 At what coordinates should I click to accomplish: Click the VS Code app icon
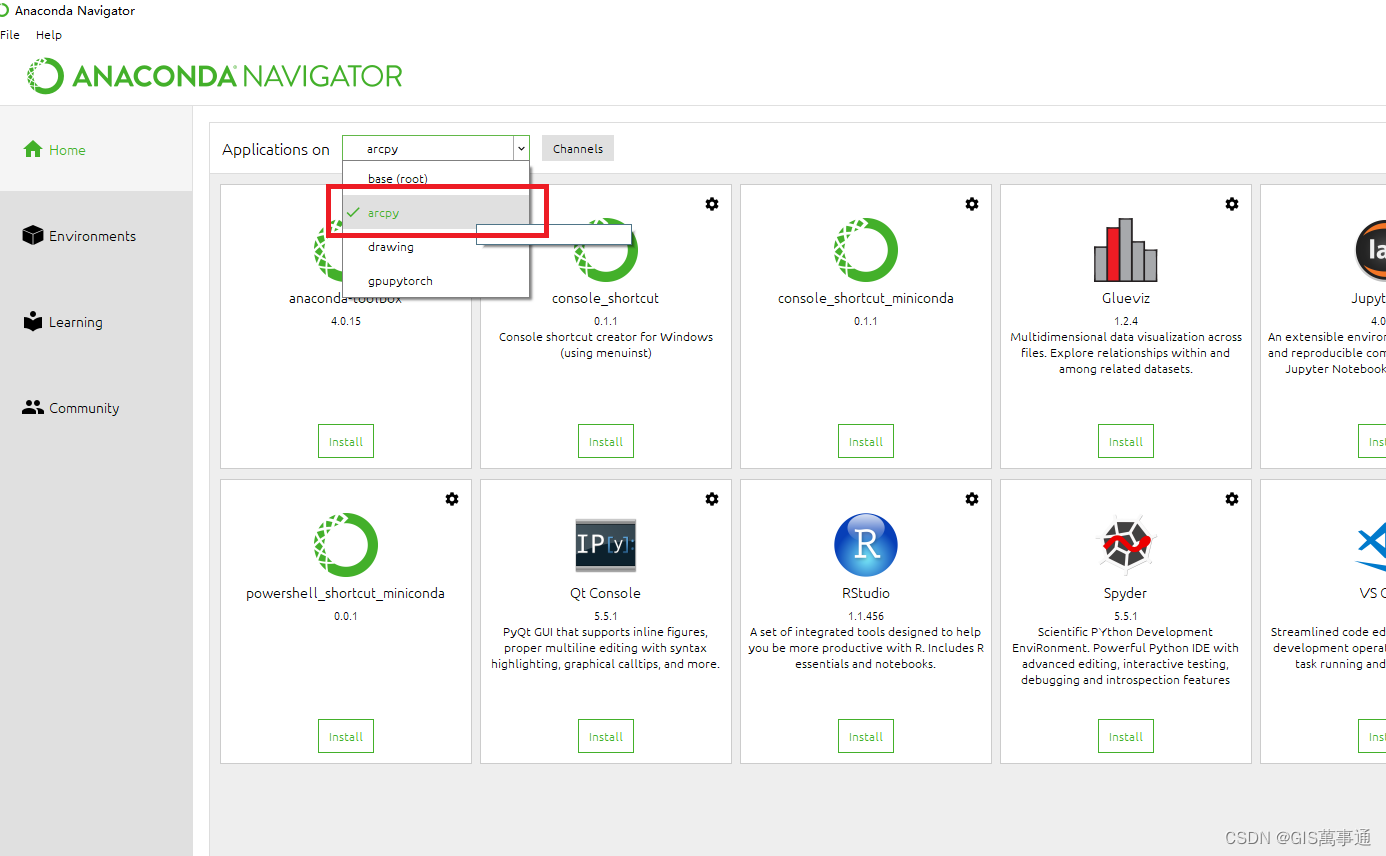coord(1371,545)
